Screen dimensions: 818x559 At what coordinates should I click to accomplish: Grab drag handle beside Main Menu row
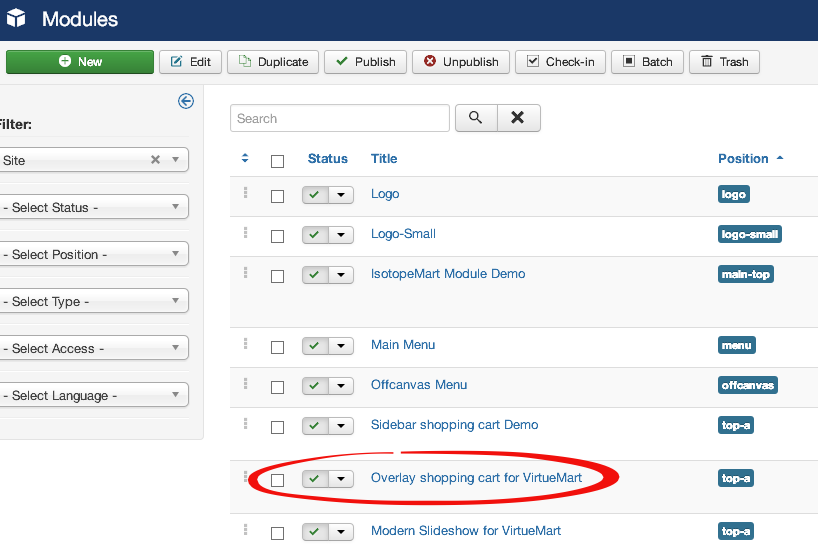pyautogui.click(x=245, y=344)
